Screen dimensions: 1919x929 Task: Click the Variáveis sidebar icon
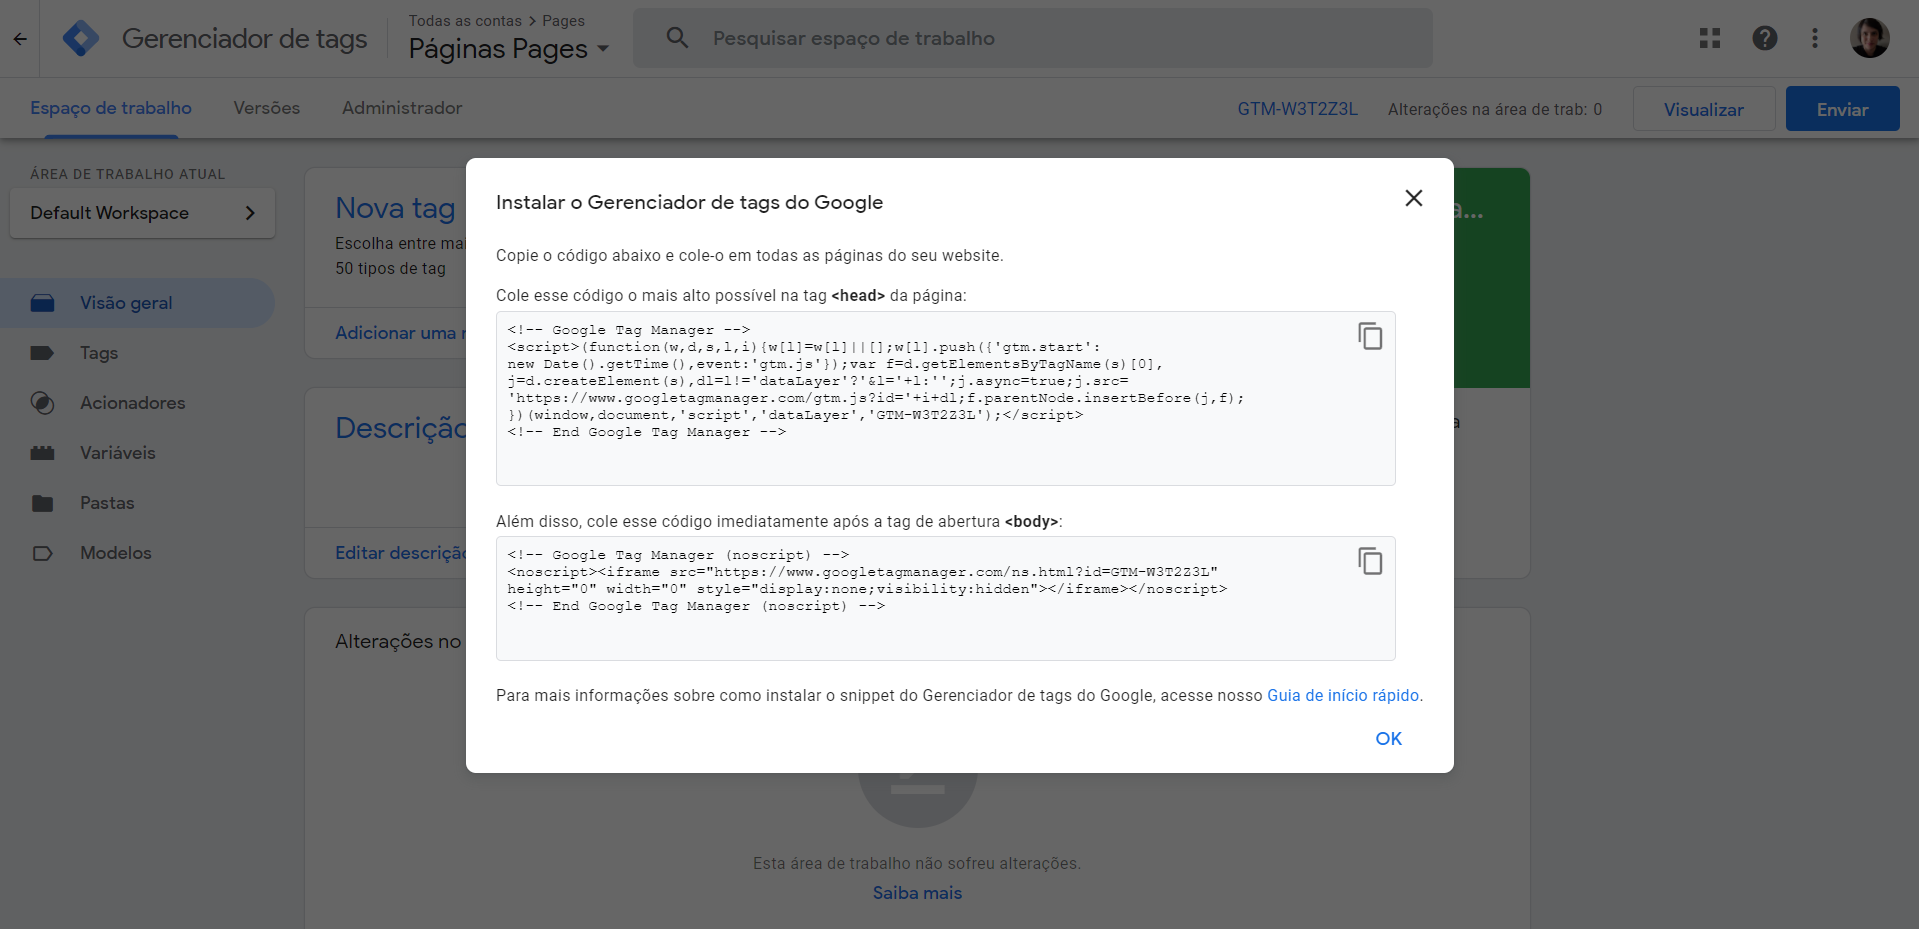click(x=42, y=453)
